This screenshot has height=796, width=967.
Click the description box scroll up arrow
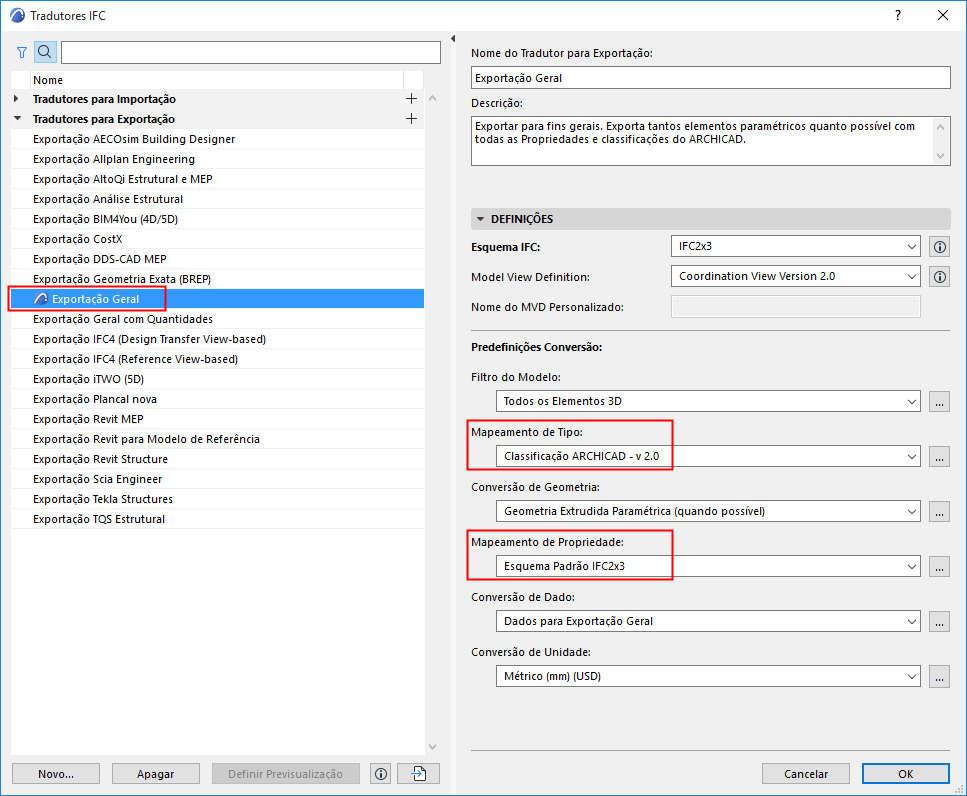[x=940, y=127]
